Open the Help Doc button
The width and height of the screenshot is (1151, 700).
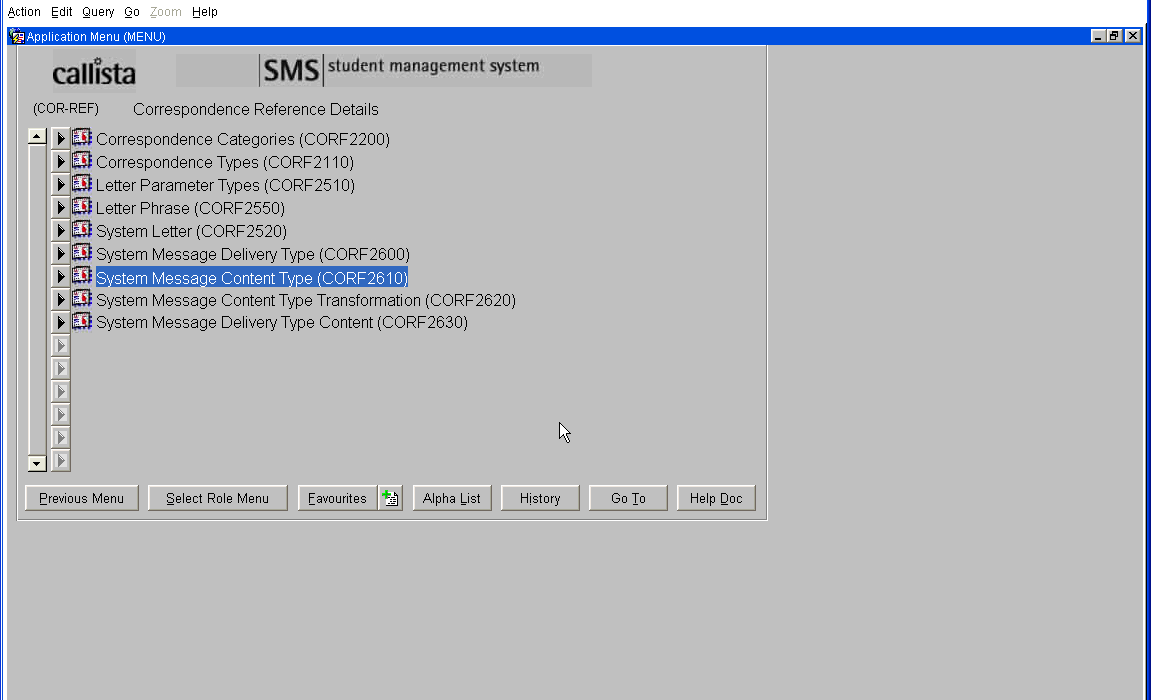(716, 498)
